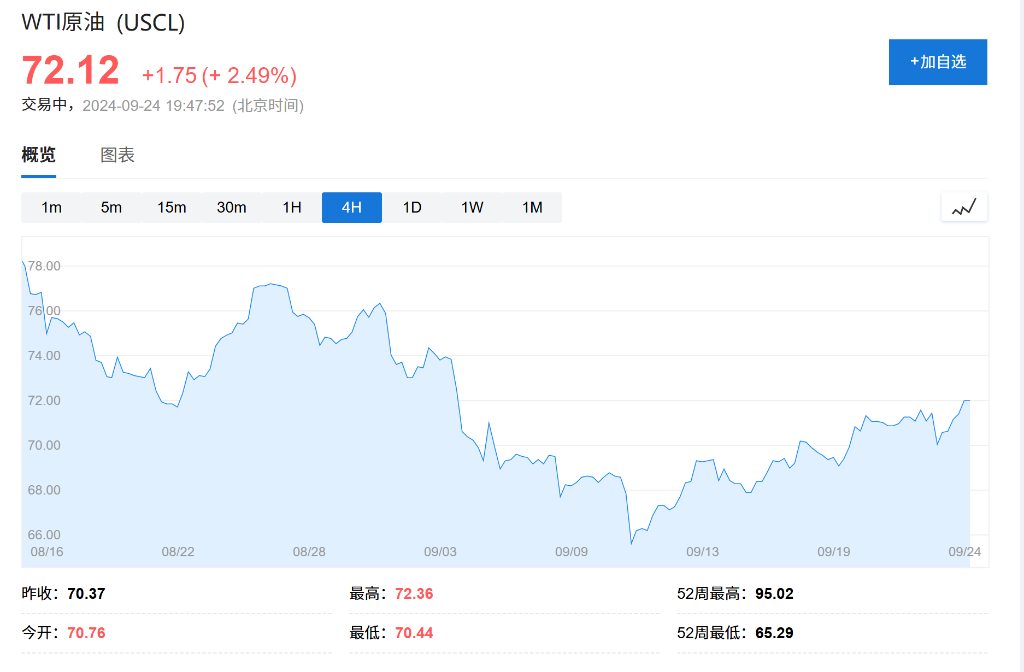Set chart to 30m interval
The height and width of the screenshot is (672, 1024).
click(x=231, y=207)
